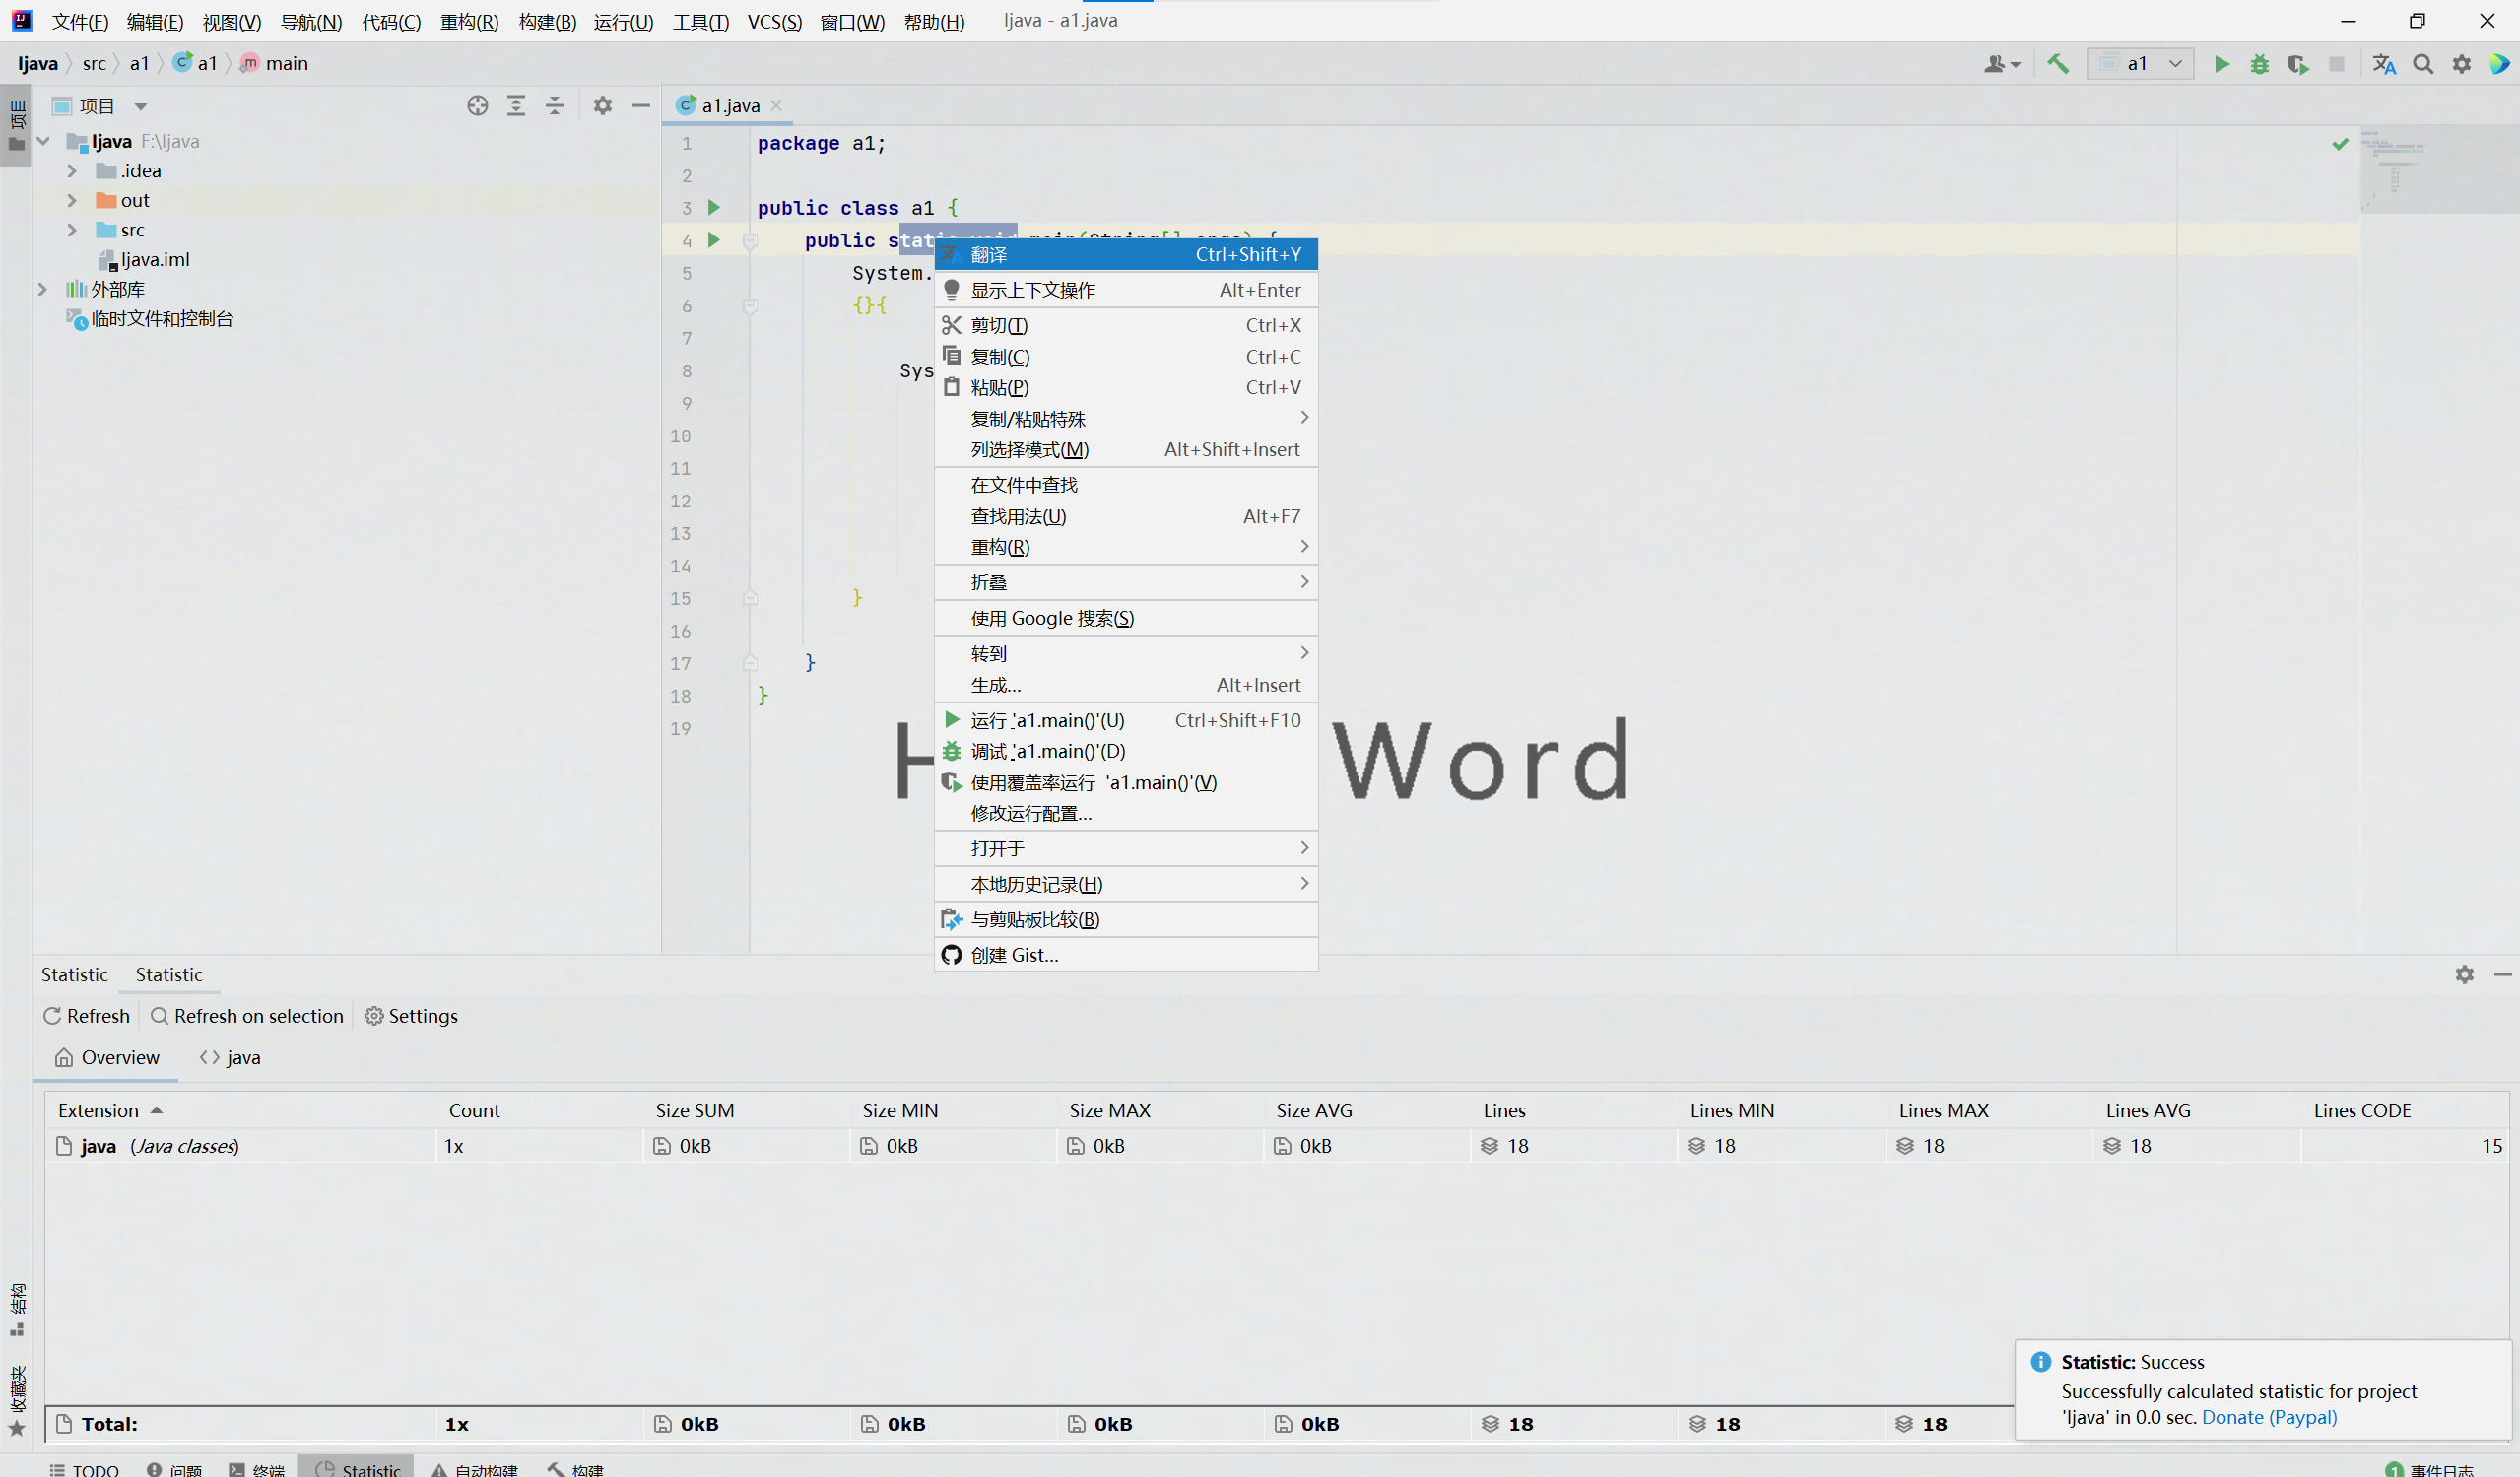Switch to the java tab in Statistic panel
The width and height of the screenshot is (2520, 1477).
tap(231, 1057)
